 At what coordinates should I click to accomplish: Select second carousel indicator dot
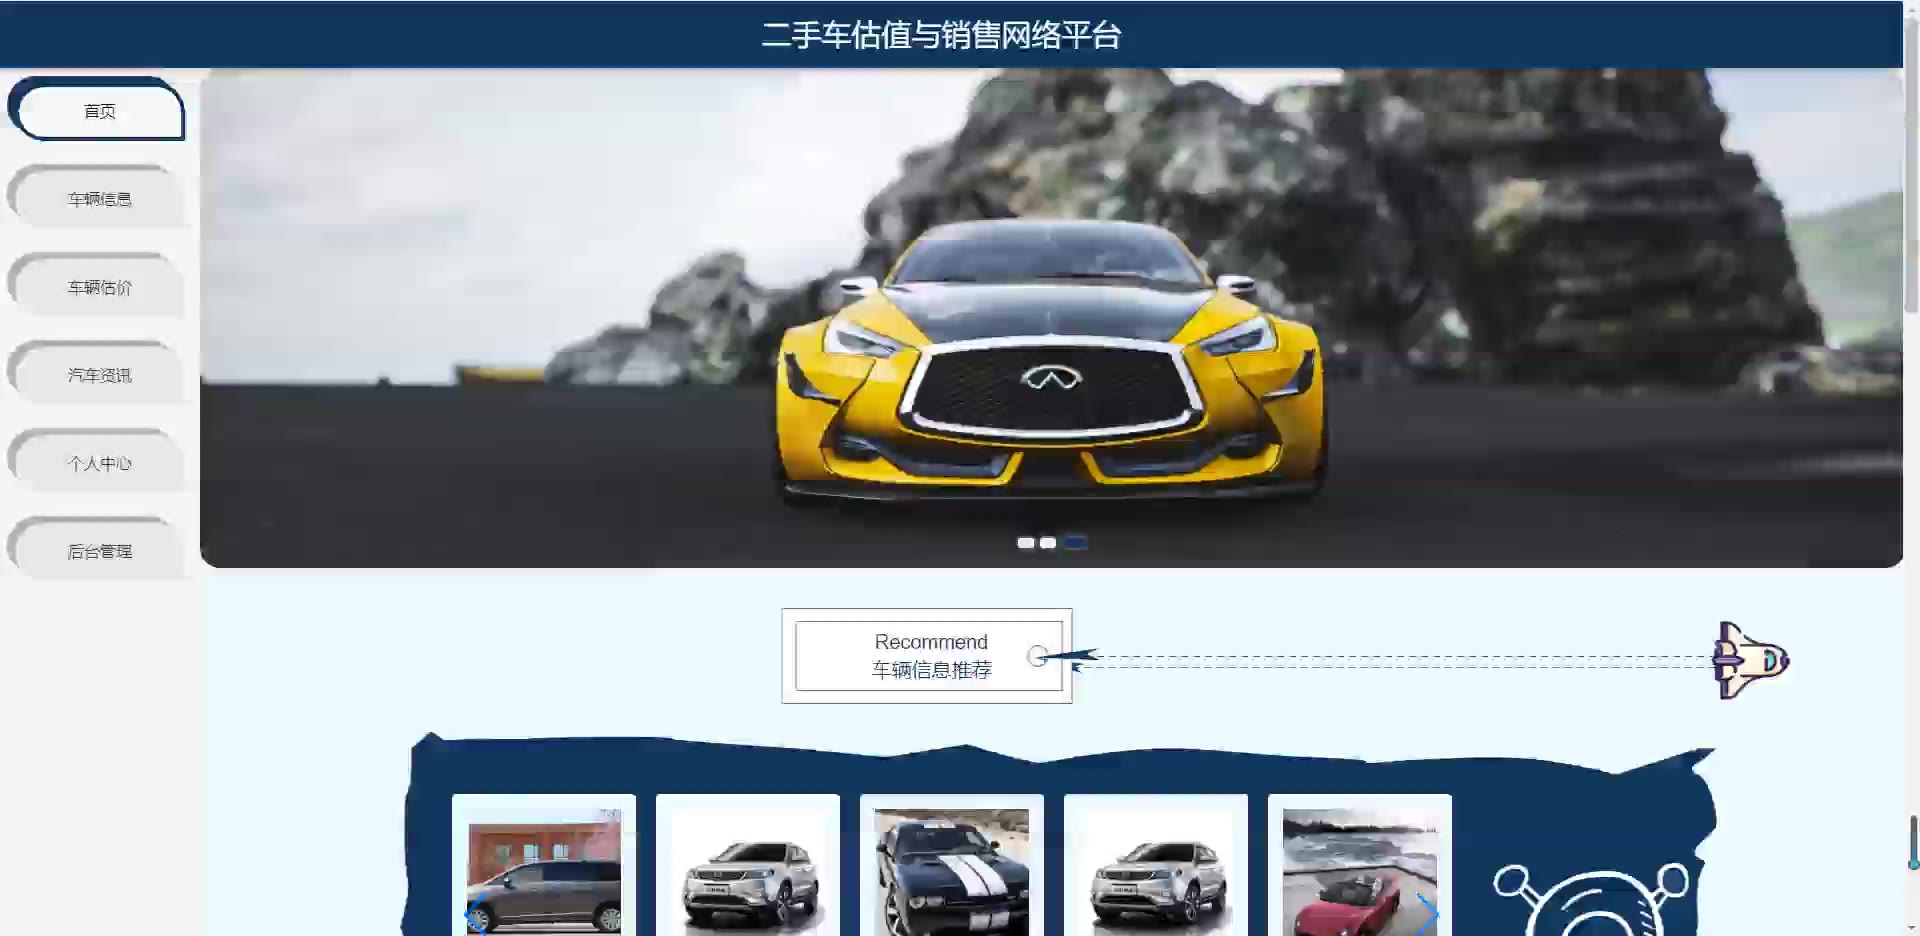coord(1048,543)
